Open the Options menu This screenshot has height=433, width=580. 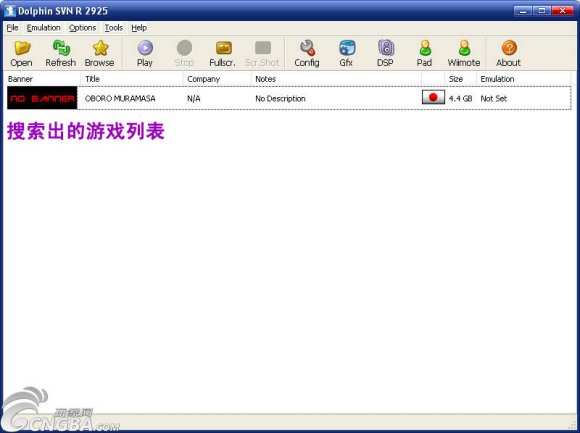pos(82,28)
